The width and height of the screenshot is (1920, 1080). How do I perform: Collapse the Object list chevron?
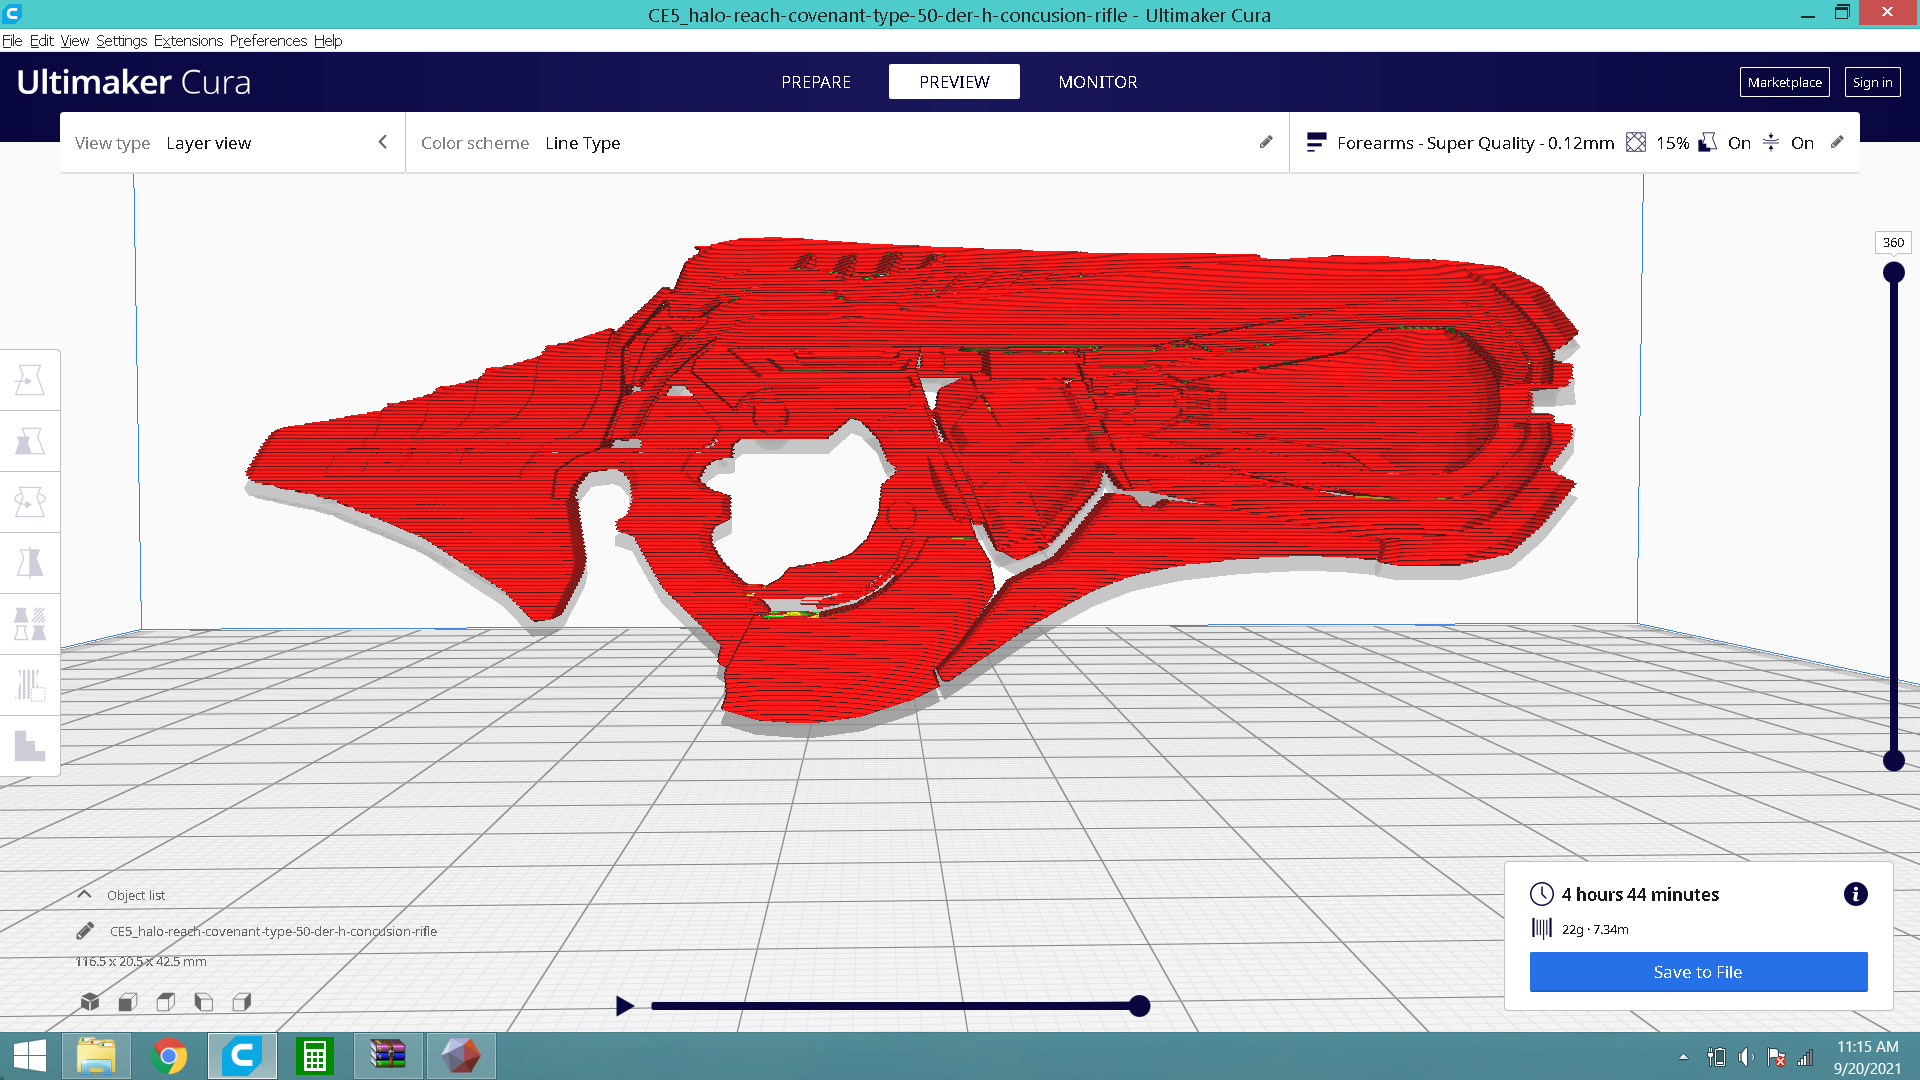point(85,895)
